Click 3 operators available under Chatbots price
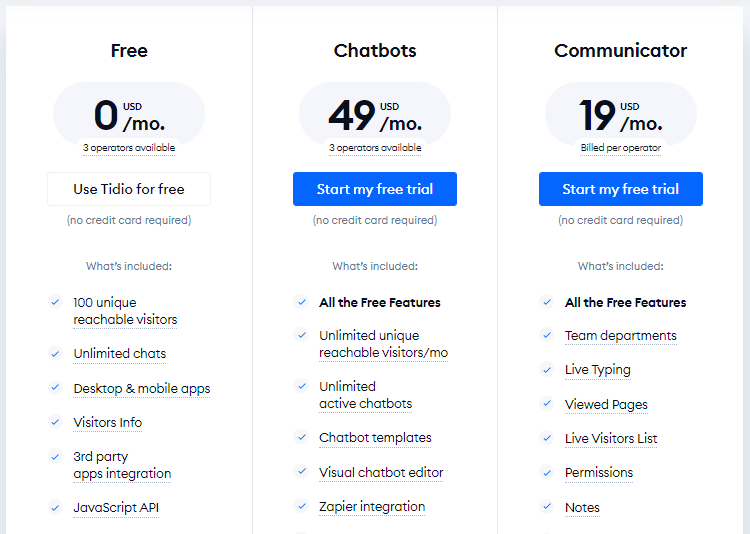 (375, 148)
